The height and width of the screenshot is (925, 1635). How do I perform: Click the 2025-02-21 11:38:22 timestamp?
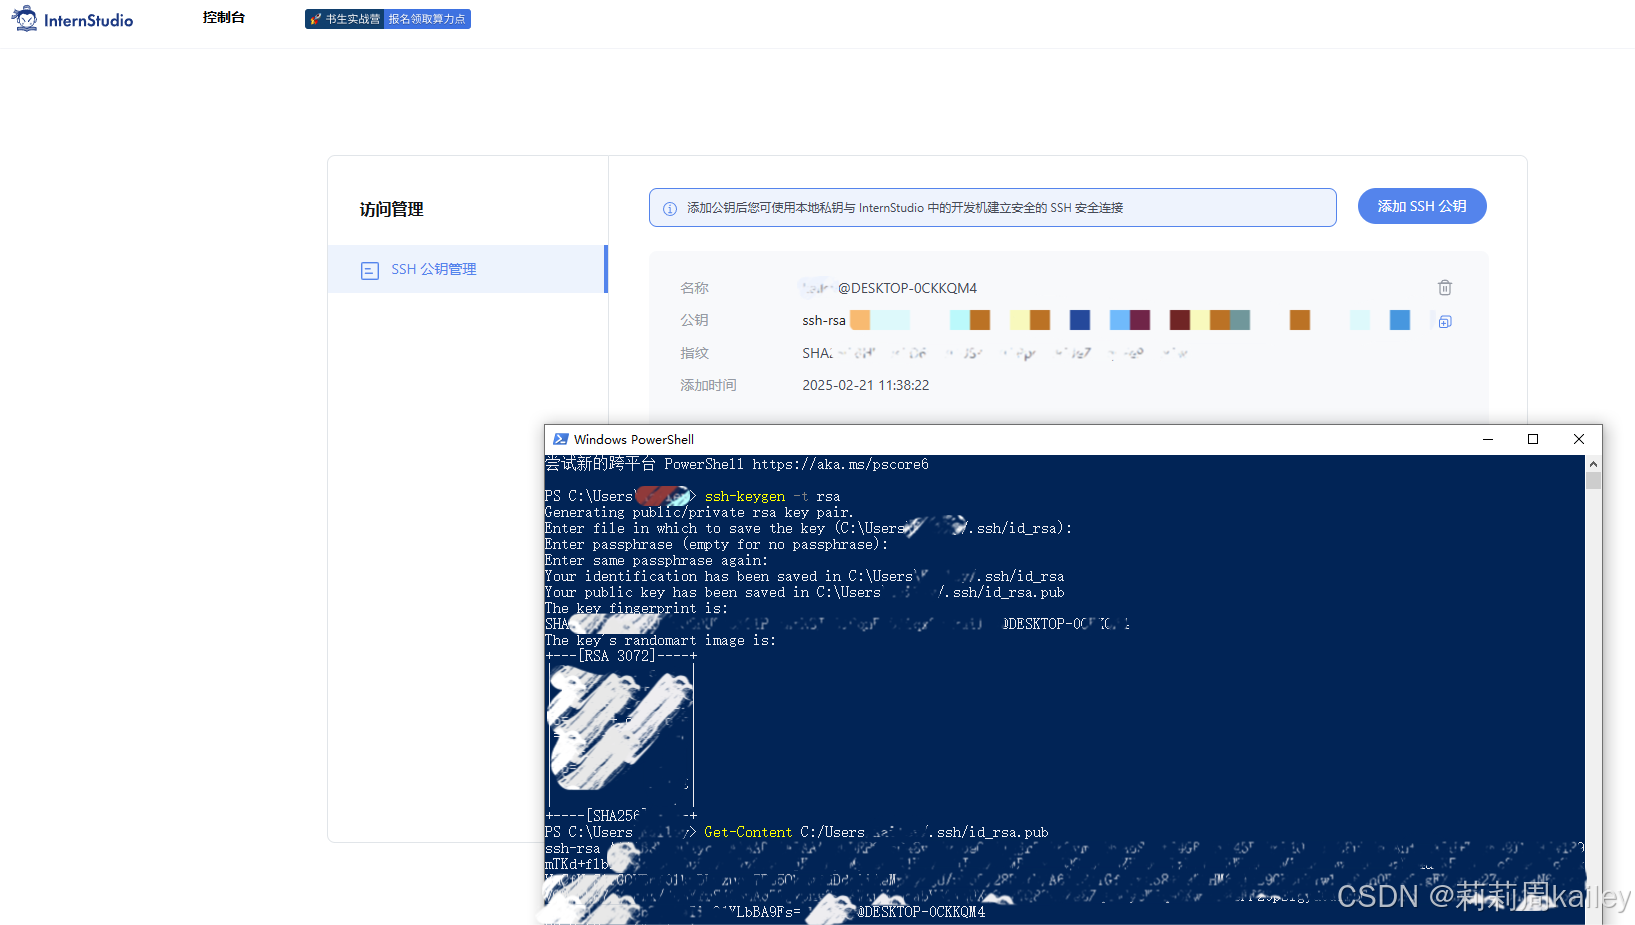coord(866,385)
